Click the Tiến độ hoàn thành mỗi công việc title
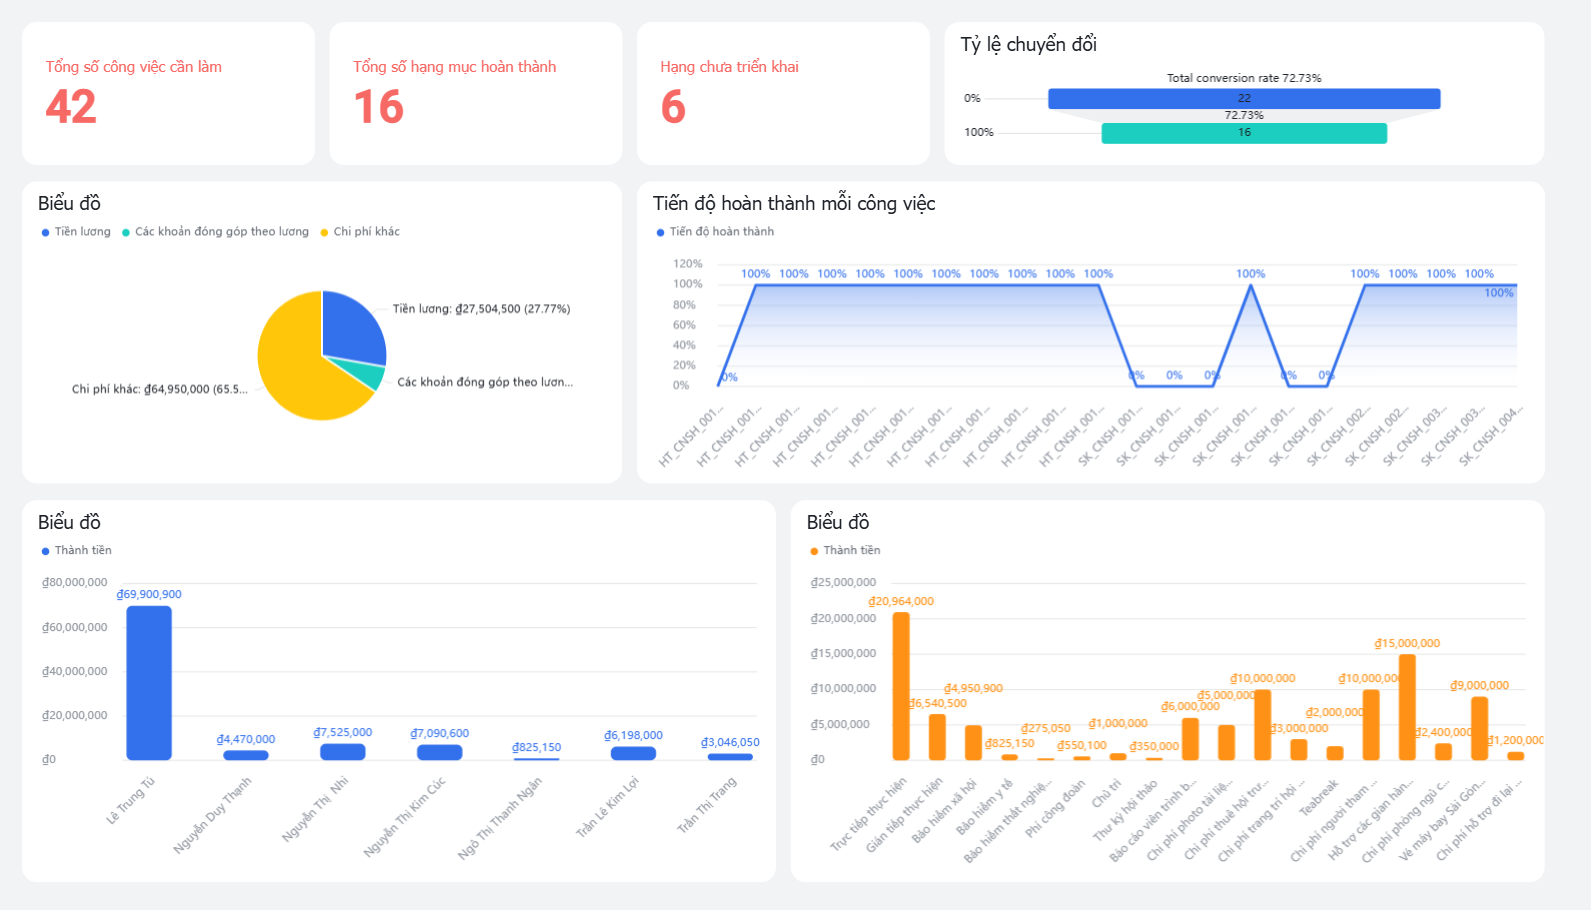 (x=794, y=203)
